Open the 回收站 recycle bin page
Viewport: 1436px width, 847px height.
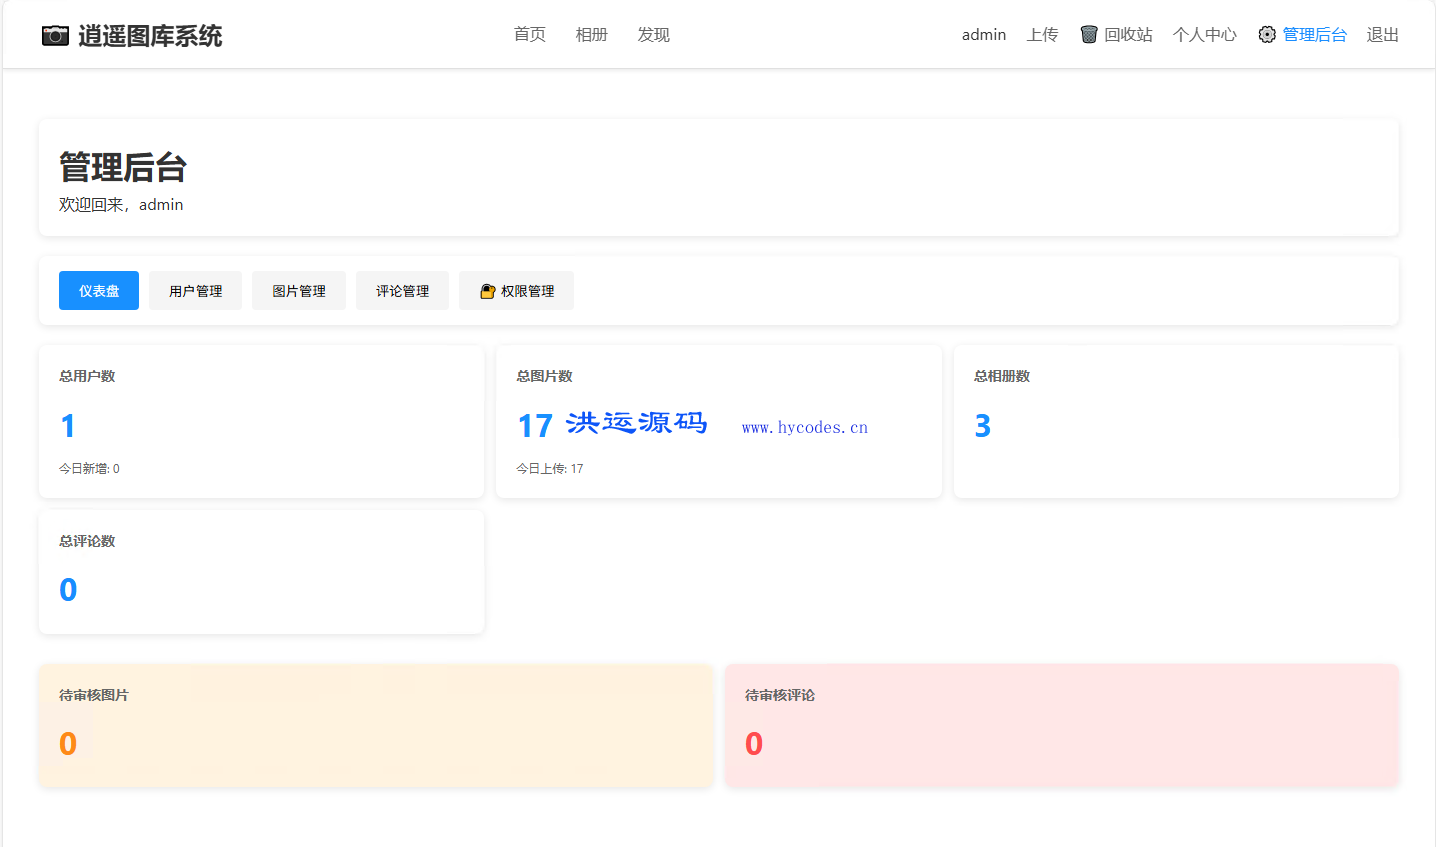tap(1126, 34)
